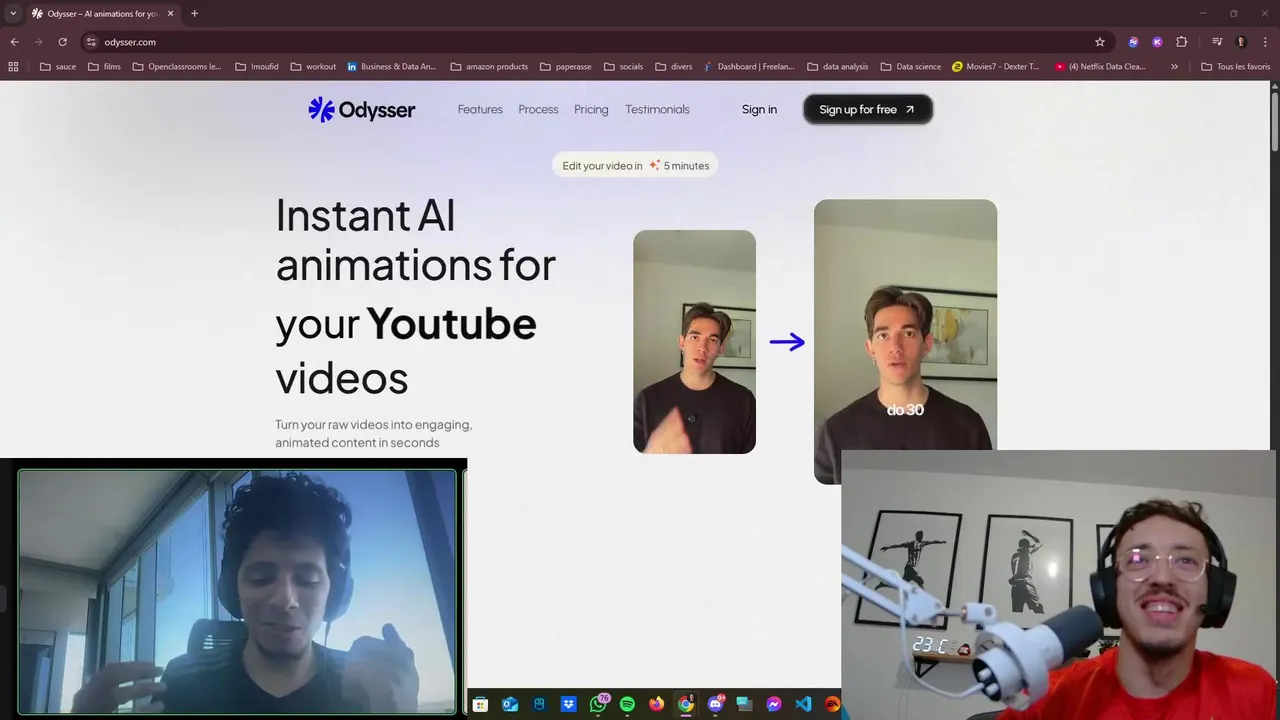Click the 'Turn your raw videos' subtitle text
Image resolution: width=1280 pixels, height=720 pixels.
pos(373,433)
